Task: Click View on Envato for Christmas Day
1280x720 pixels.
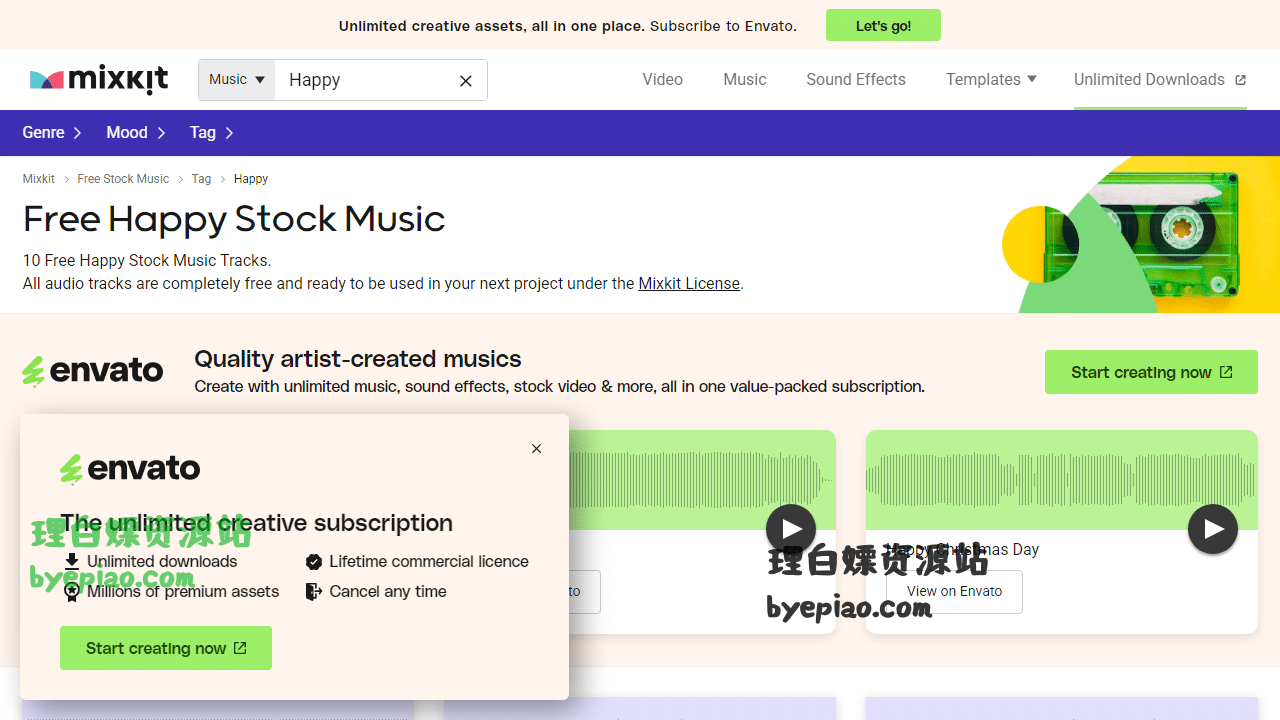Action: click(954, 592)
